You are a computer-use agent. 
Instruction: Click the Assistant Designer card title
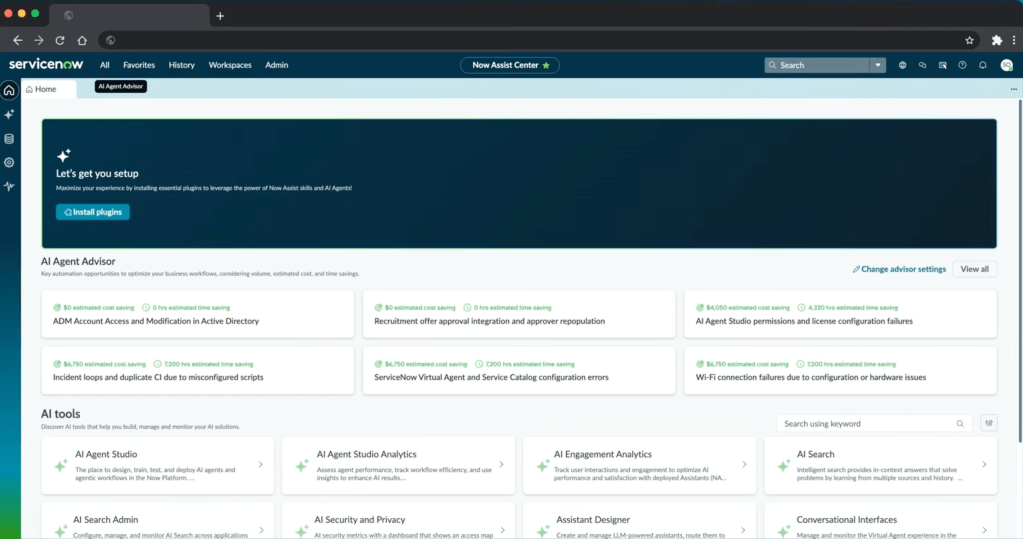593,519
